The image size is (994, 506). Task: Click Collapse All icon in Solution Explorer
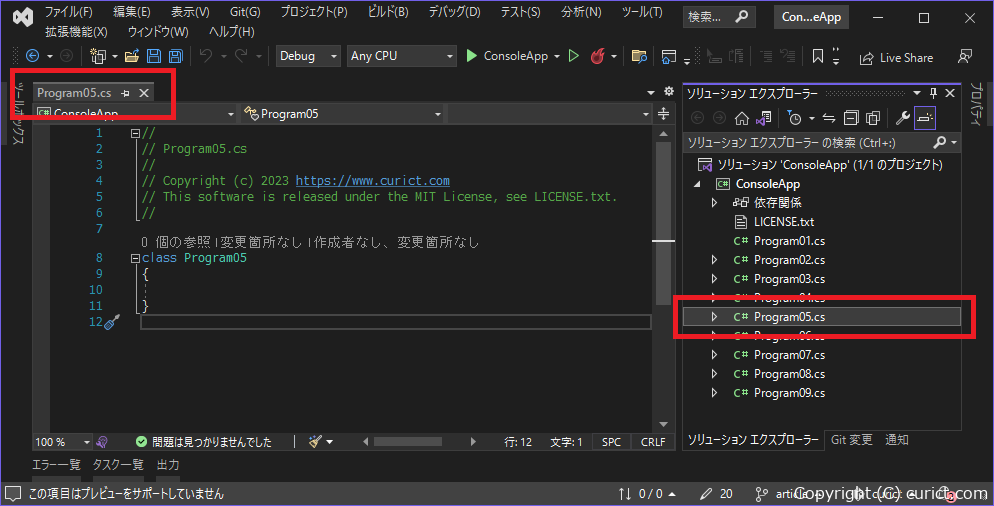click(851, 118)
